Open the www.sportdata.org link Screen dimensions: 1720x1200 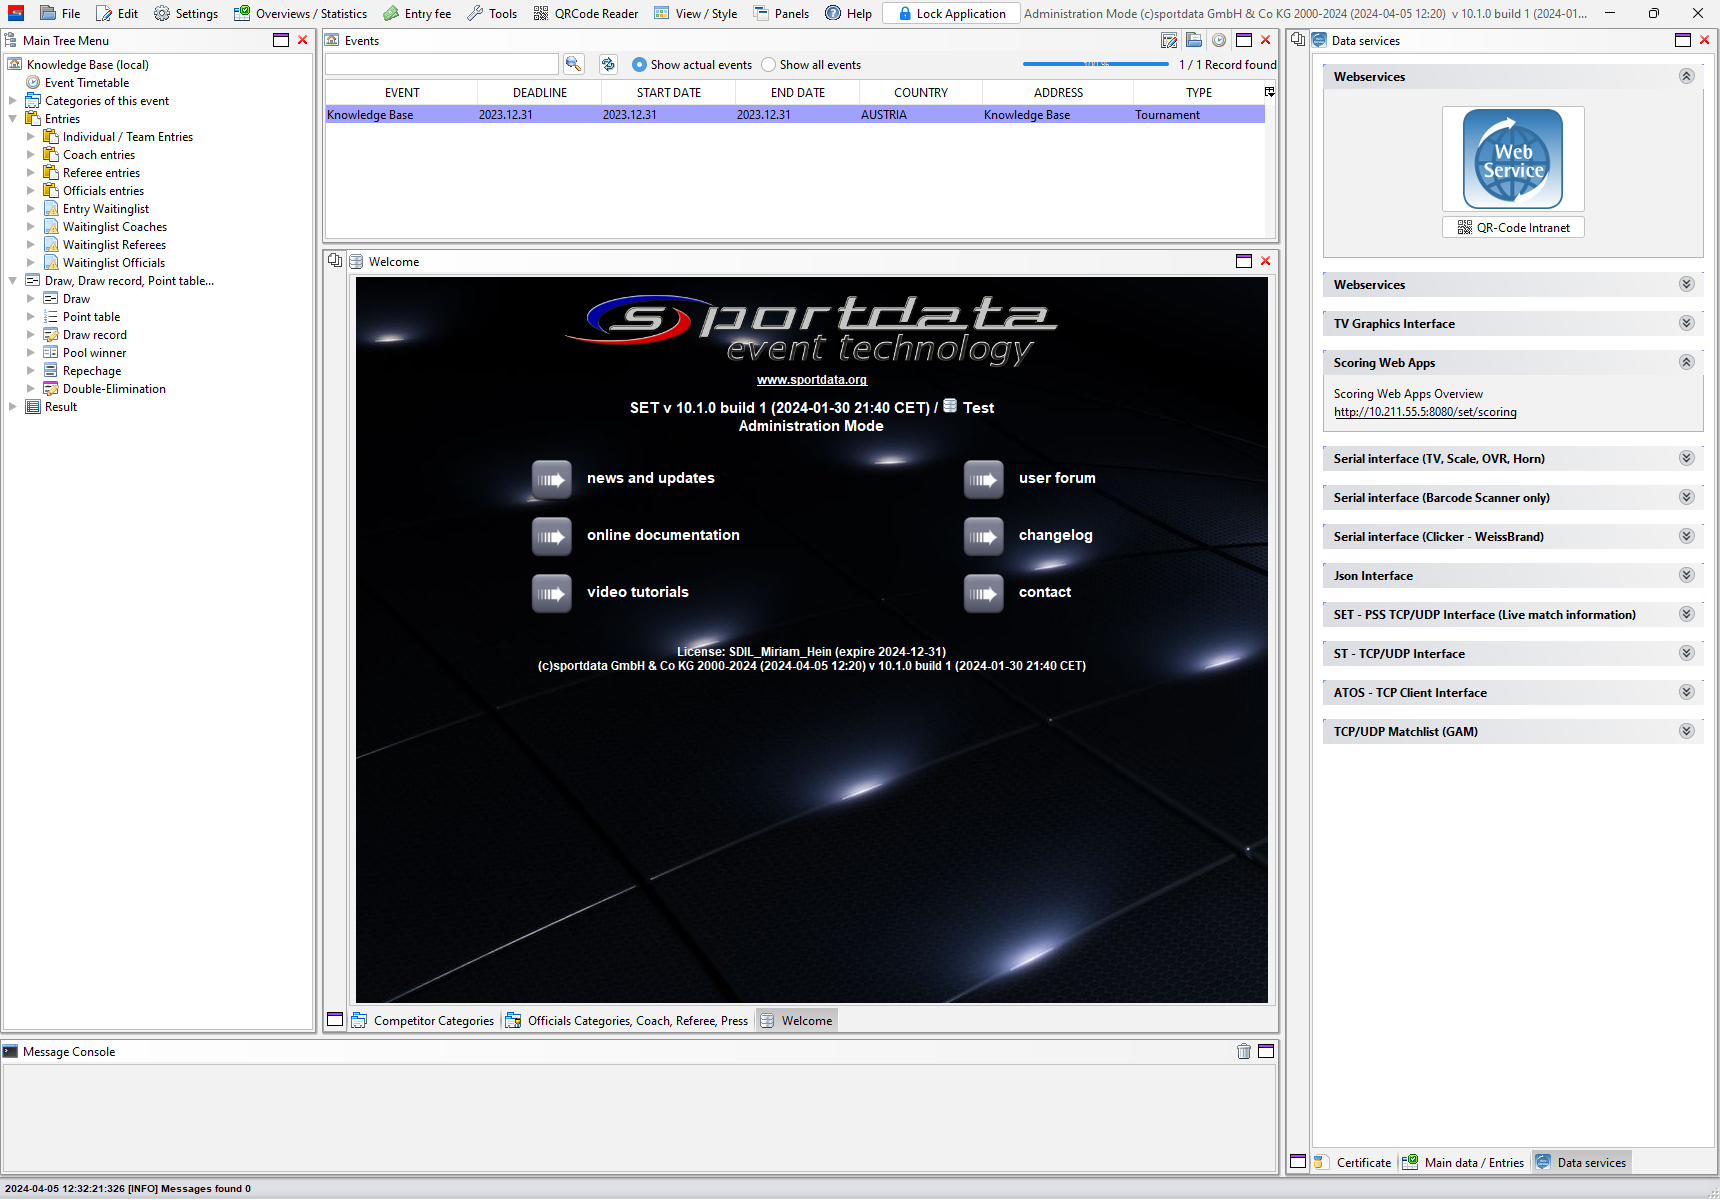[x=812, y=380]
